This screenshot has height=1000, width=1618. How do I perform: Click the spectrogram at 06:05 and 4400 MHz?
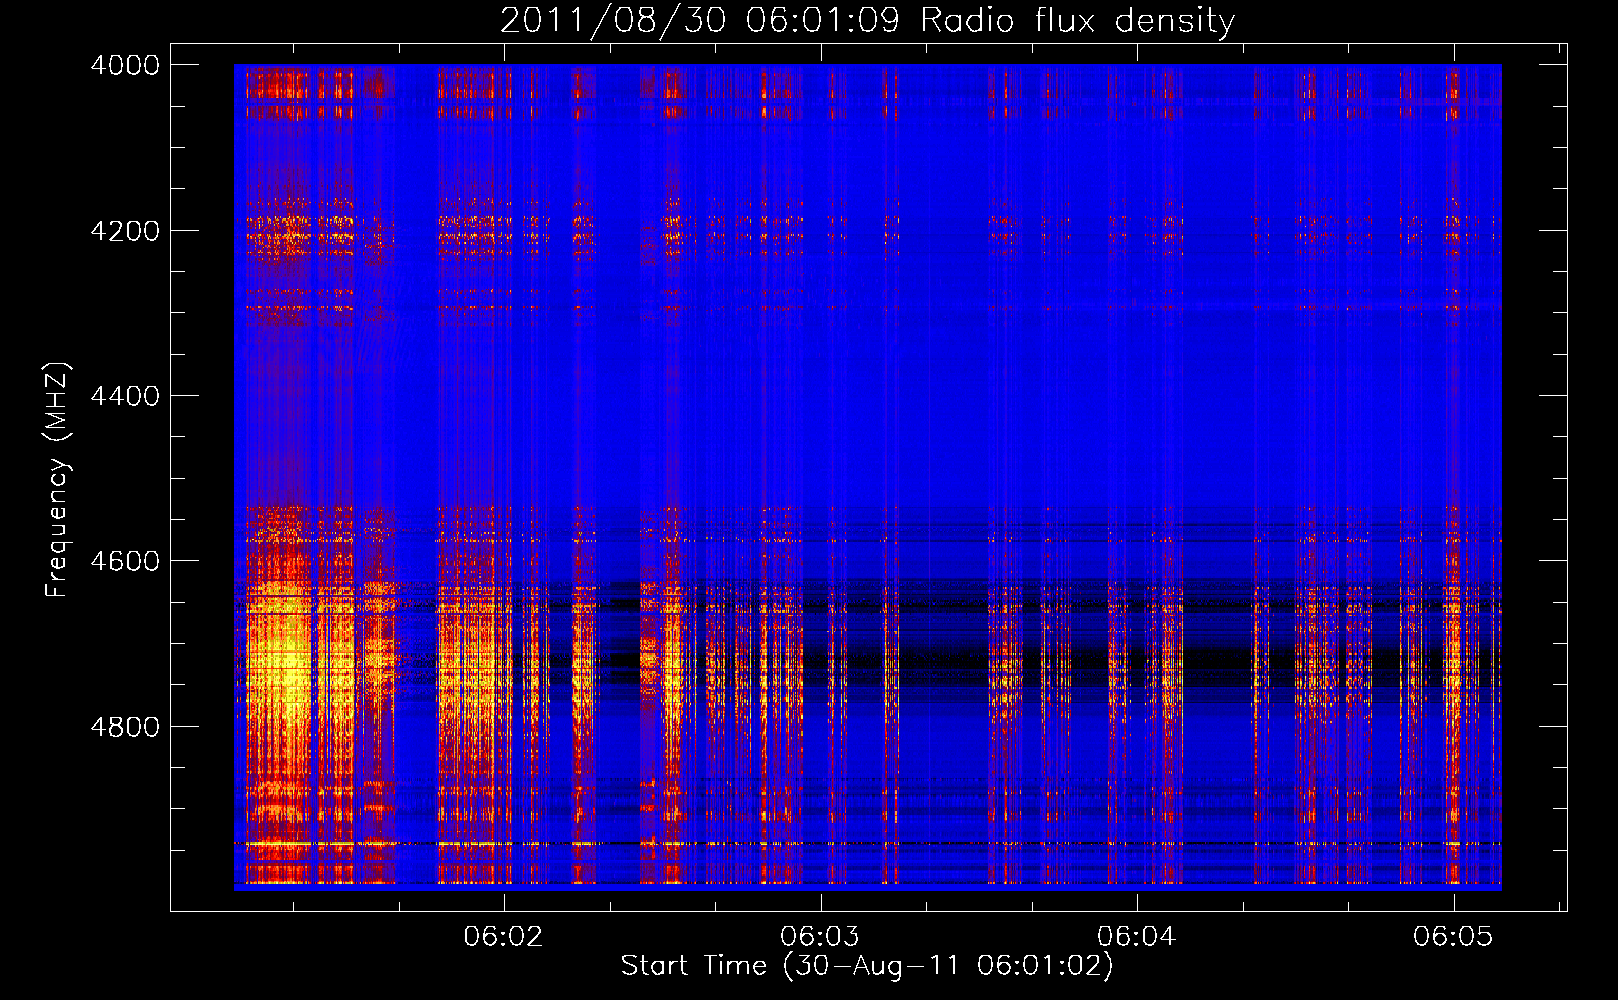pos(1453,396)
